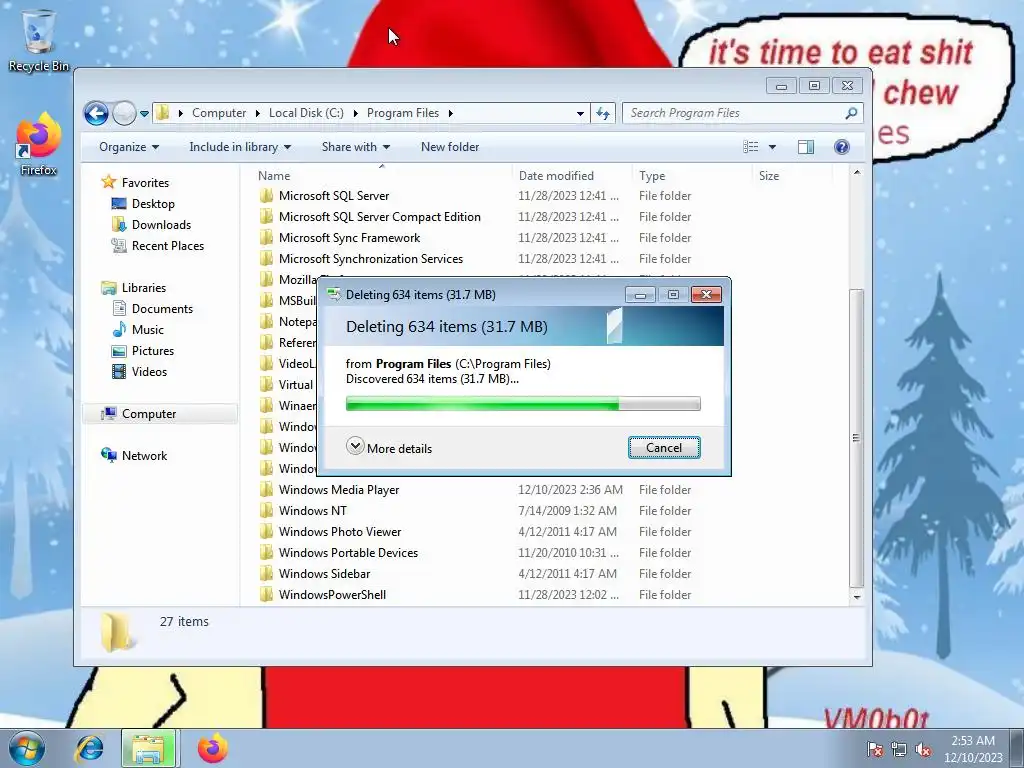Click the Computer breadcrumb in address bar
Image resolution: width=1024 pixels, height=768 pixels.
coord(219,113)
